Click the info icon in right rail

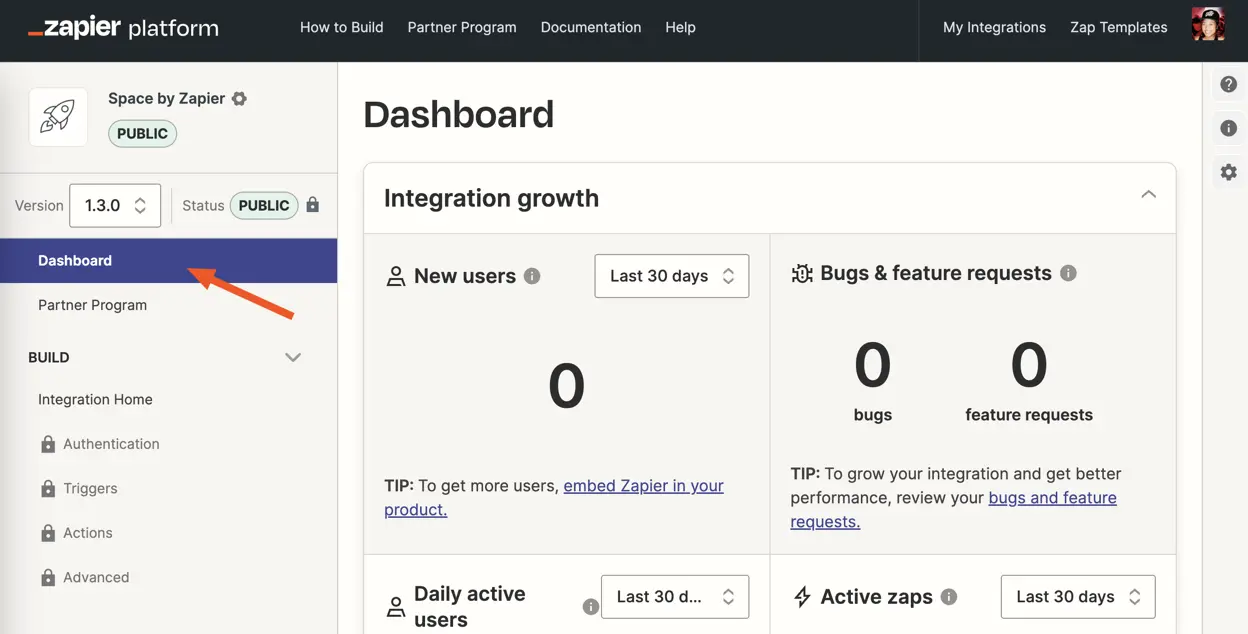click(1229, 128)
